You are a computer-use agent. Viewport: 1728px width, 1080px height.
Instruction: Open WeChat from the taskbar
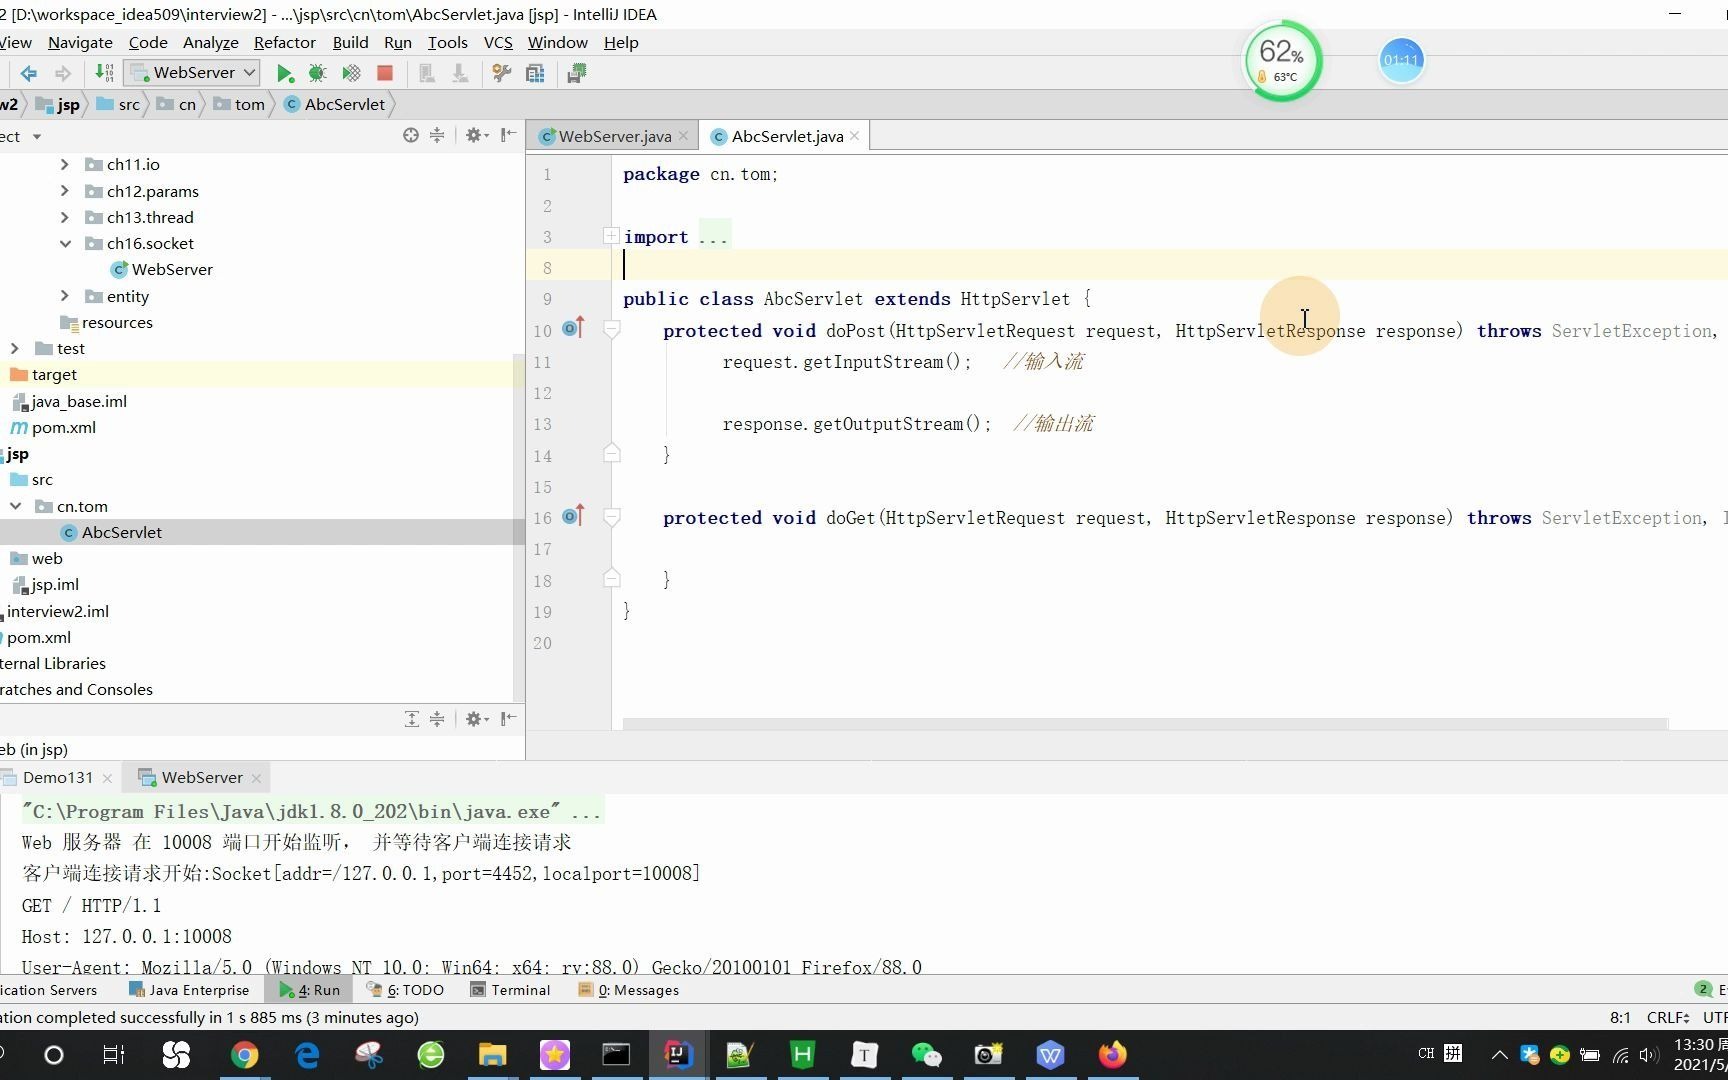click(x=926, y=1055)
